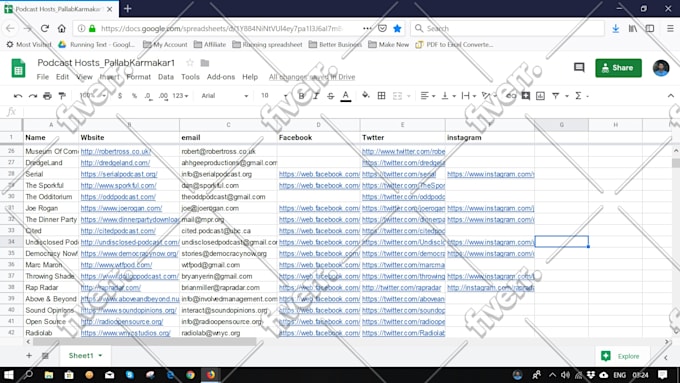Viewport: 680px width, 383px height.
Task: Click the Undo icon in toolbar
Action: 18,96
